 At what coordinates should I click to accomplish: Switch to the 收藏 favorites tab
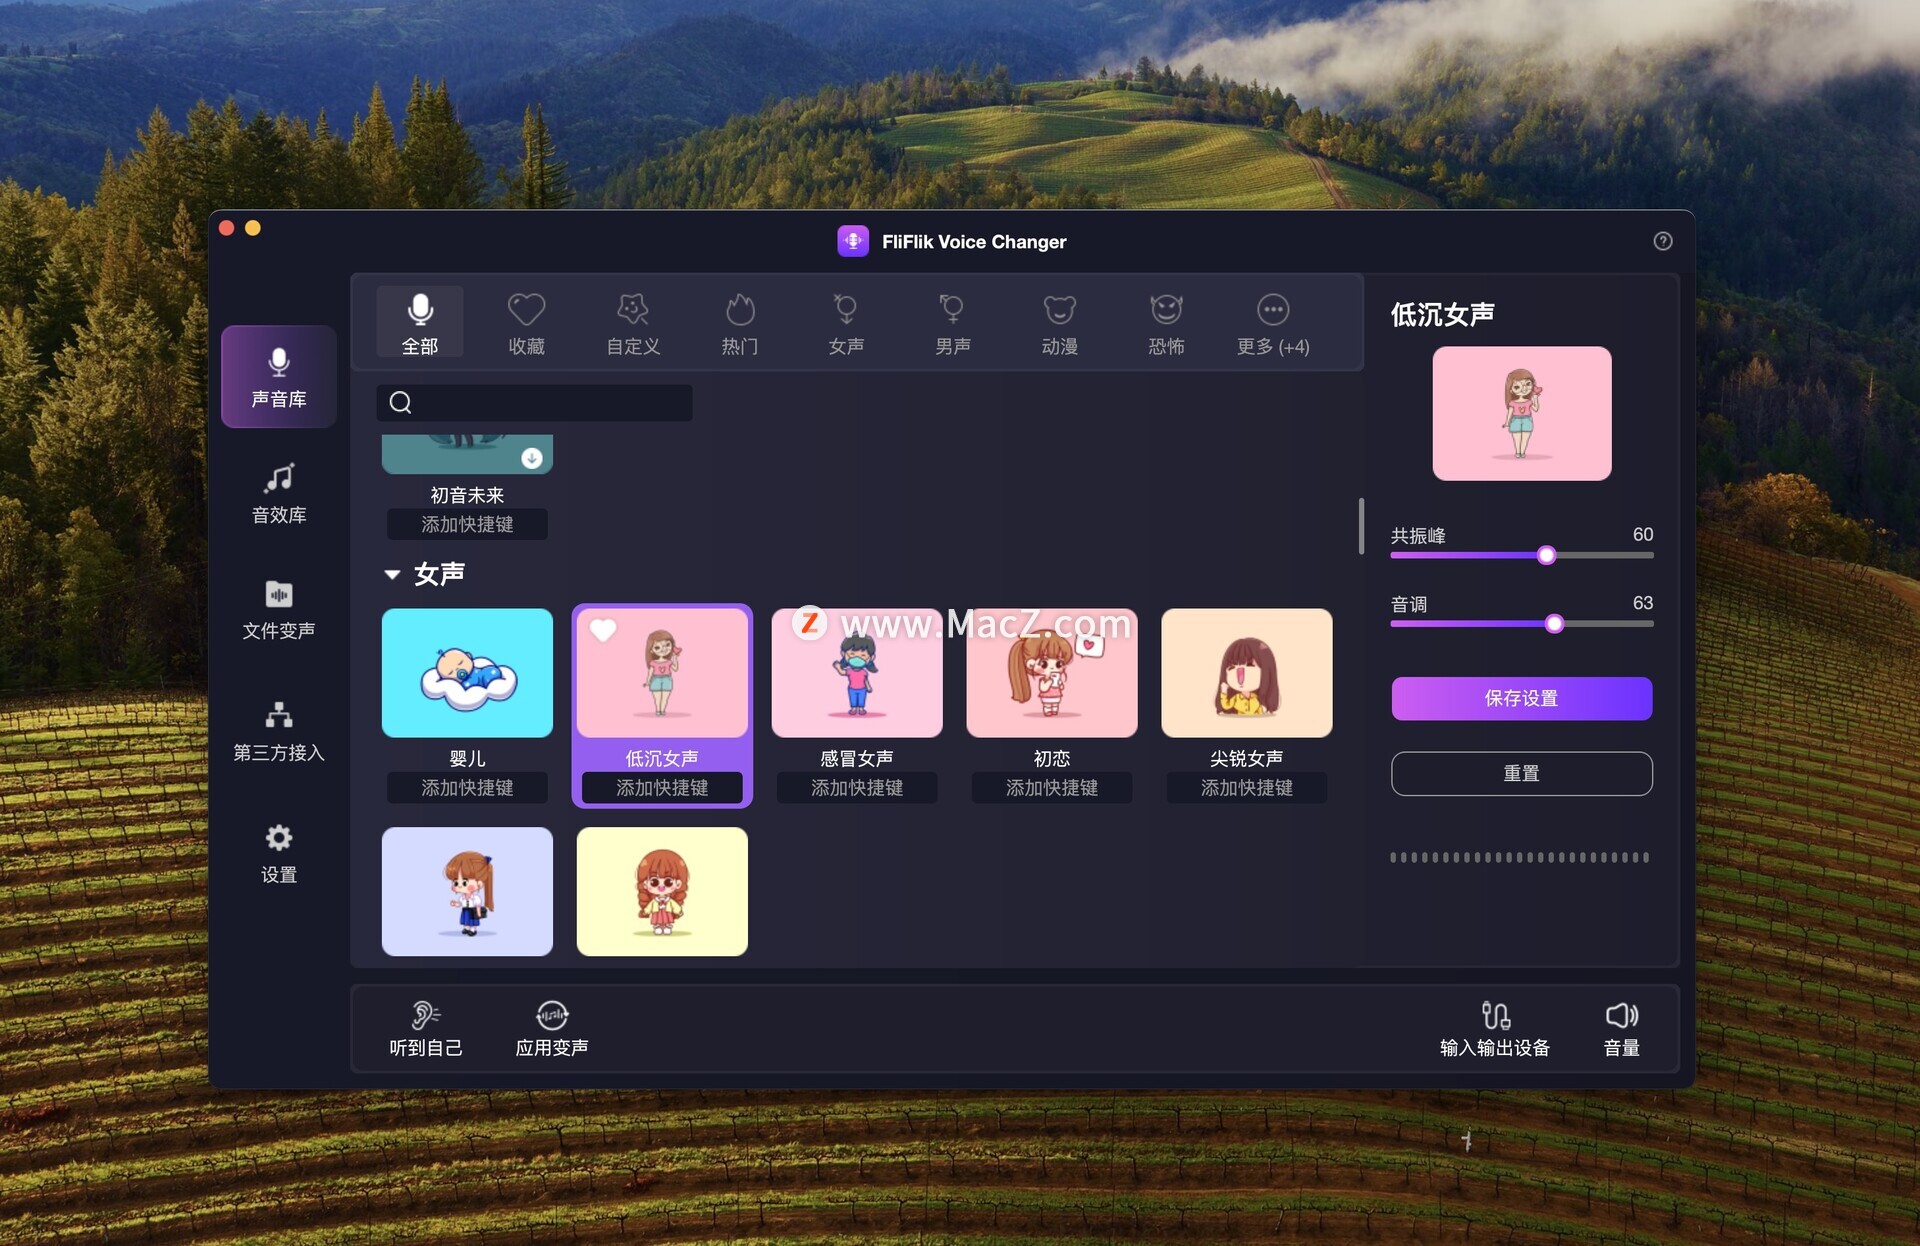coord(526,323)
